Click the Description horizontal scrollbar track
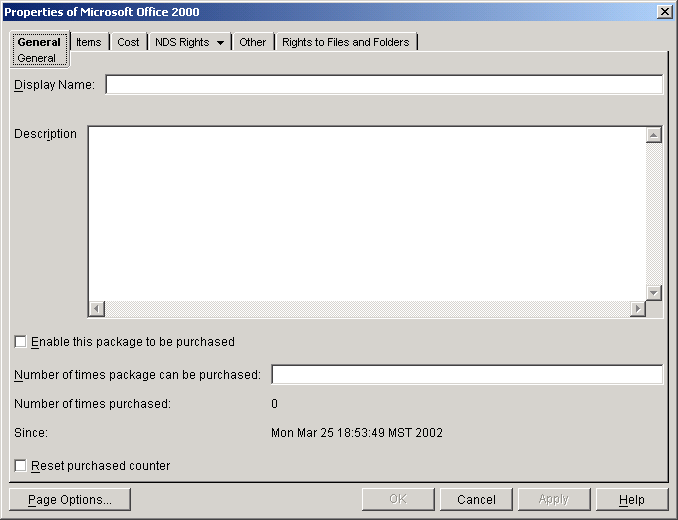Viewport: 678px width, 520px height. click(x=367, y=309)
